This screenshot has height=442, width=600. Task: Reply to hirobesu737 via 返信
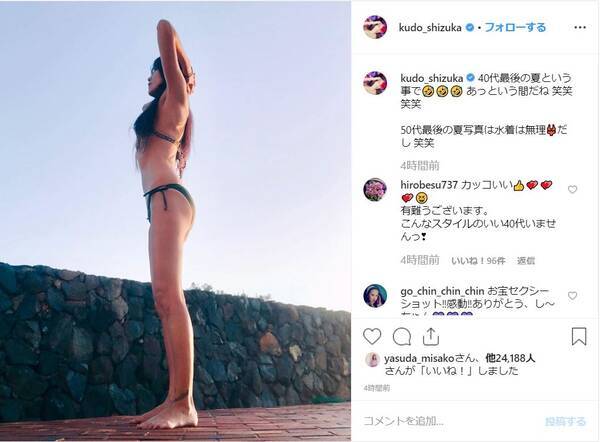click(526, 261)
